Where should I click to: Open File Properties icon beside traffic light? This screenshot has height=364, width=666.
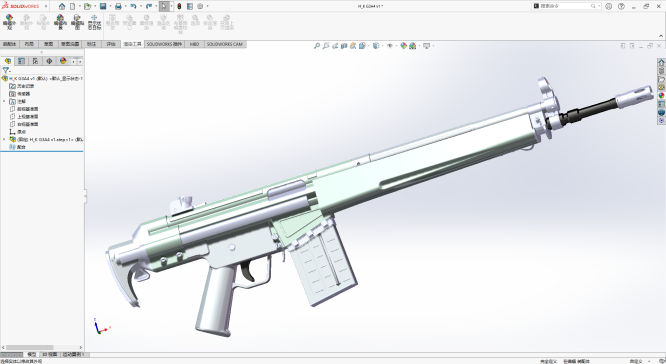point(190,6)
